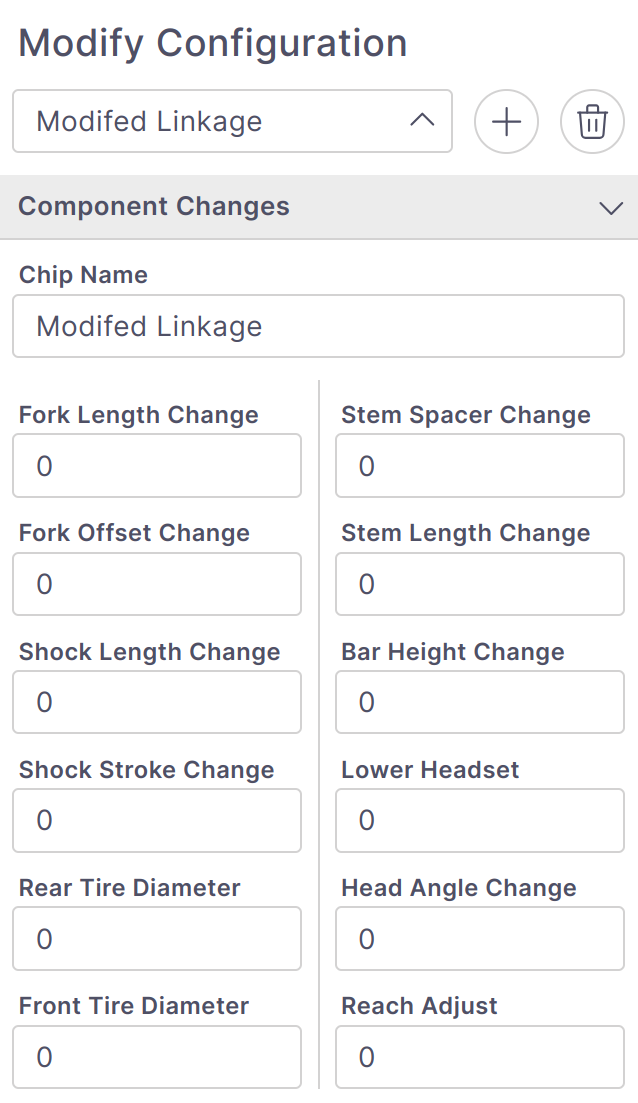Click the plus icon to add configuration
The image size is (638, 1103).
tap(506, 122)
